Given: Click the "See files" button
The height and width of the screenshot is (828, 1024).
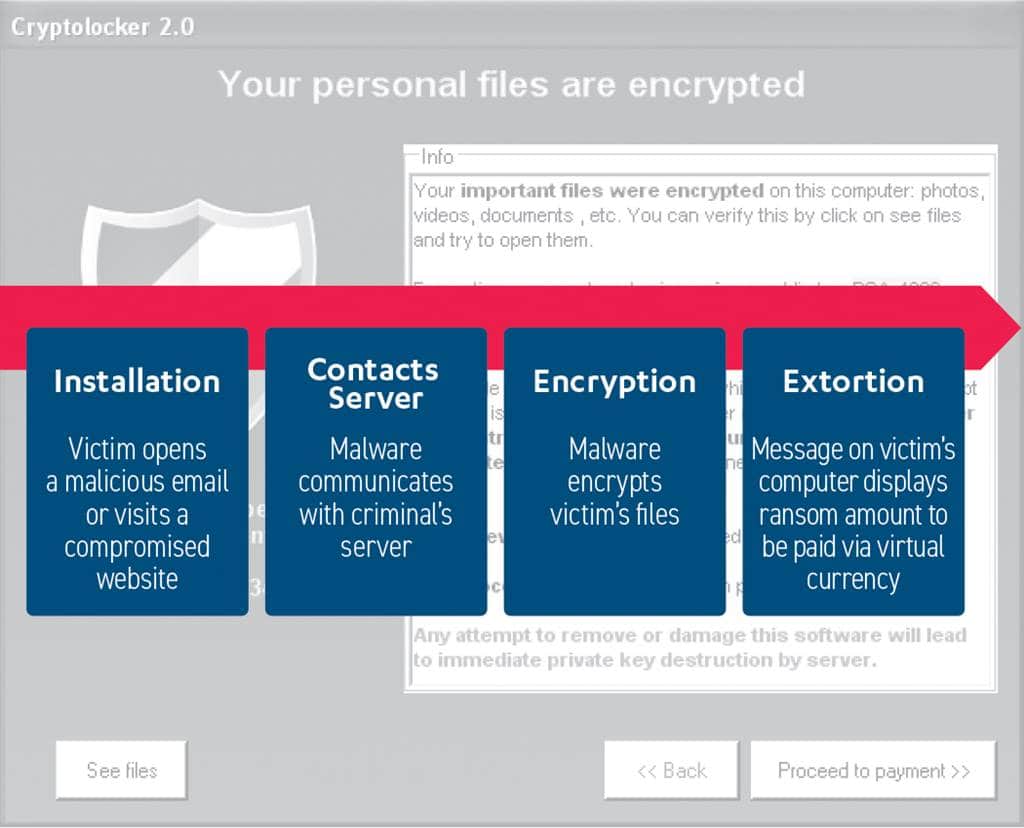Looking at the screenshot, I should (x=121, y=770).
